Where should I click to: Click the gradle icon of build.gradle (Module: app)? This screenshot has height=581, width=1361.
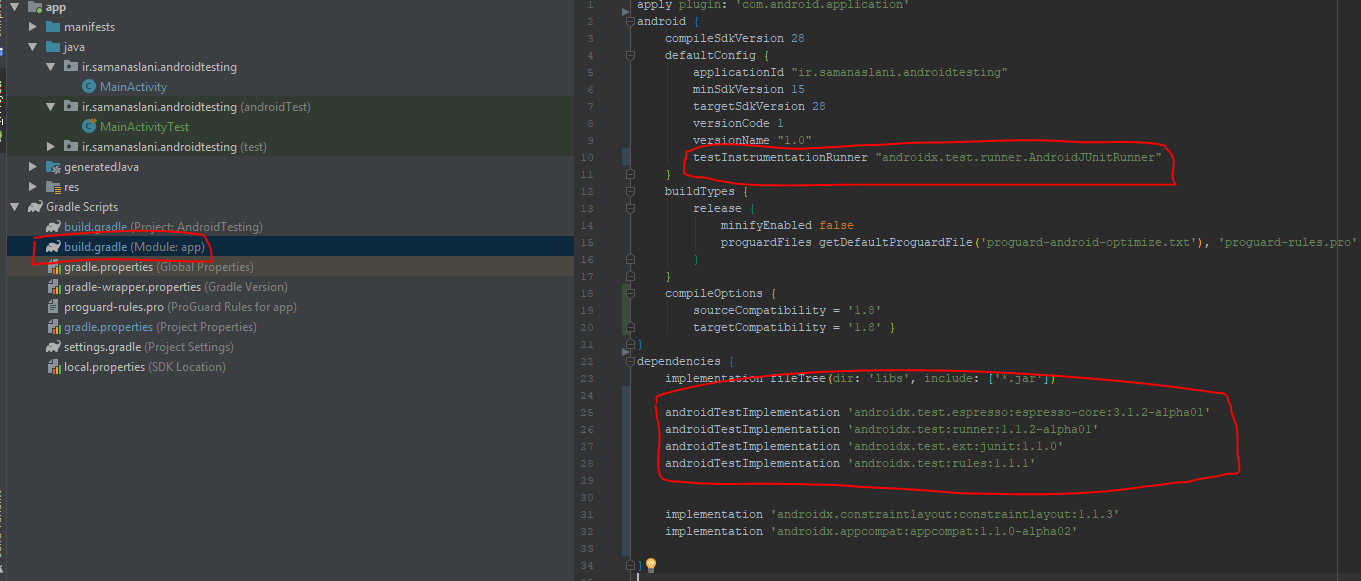pyautogui.click(x=54, y=247)
